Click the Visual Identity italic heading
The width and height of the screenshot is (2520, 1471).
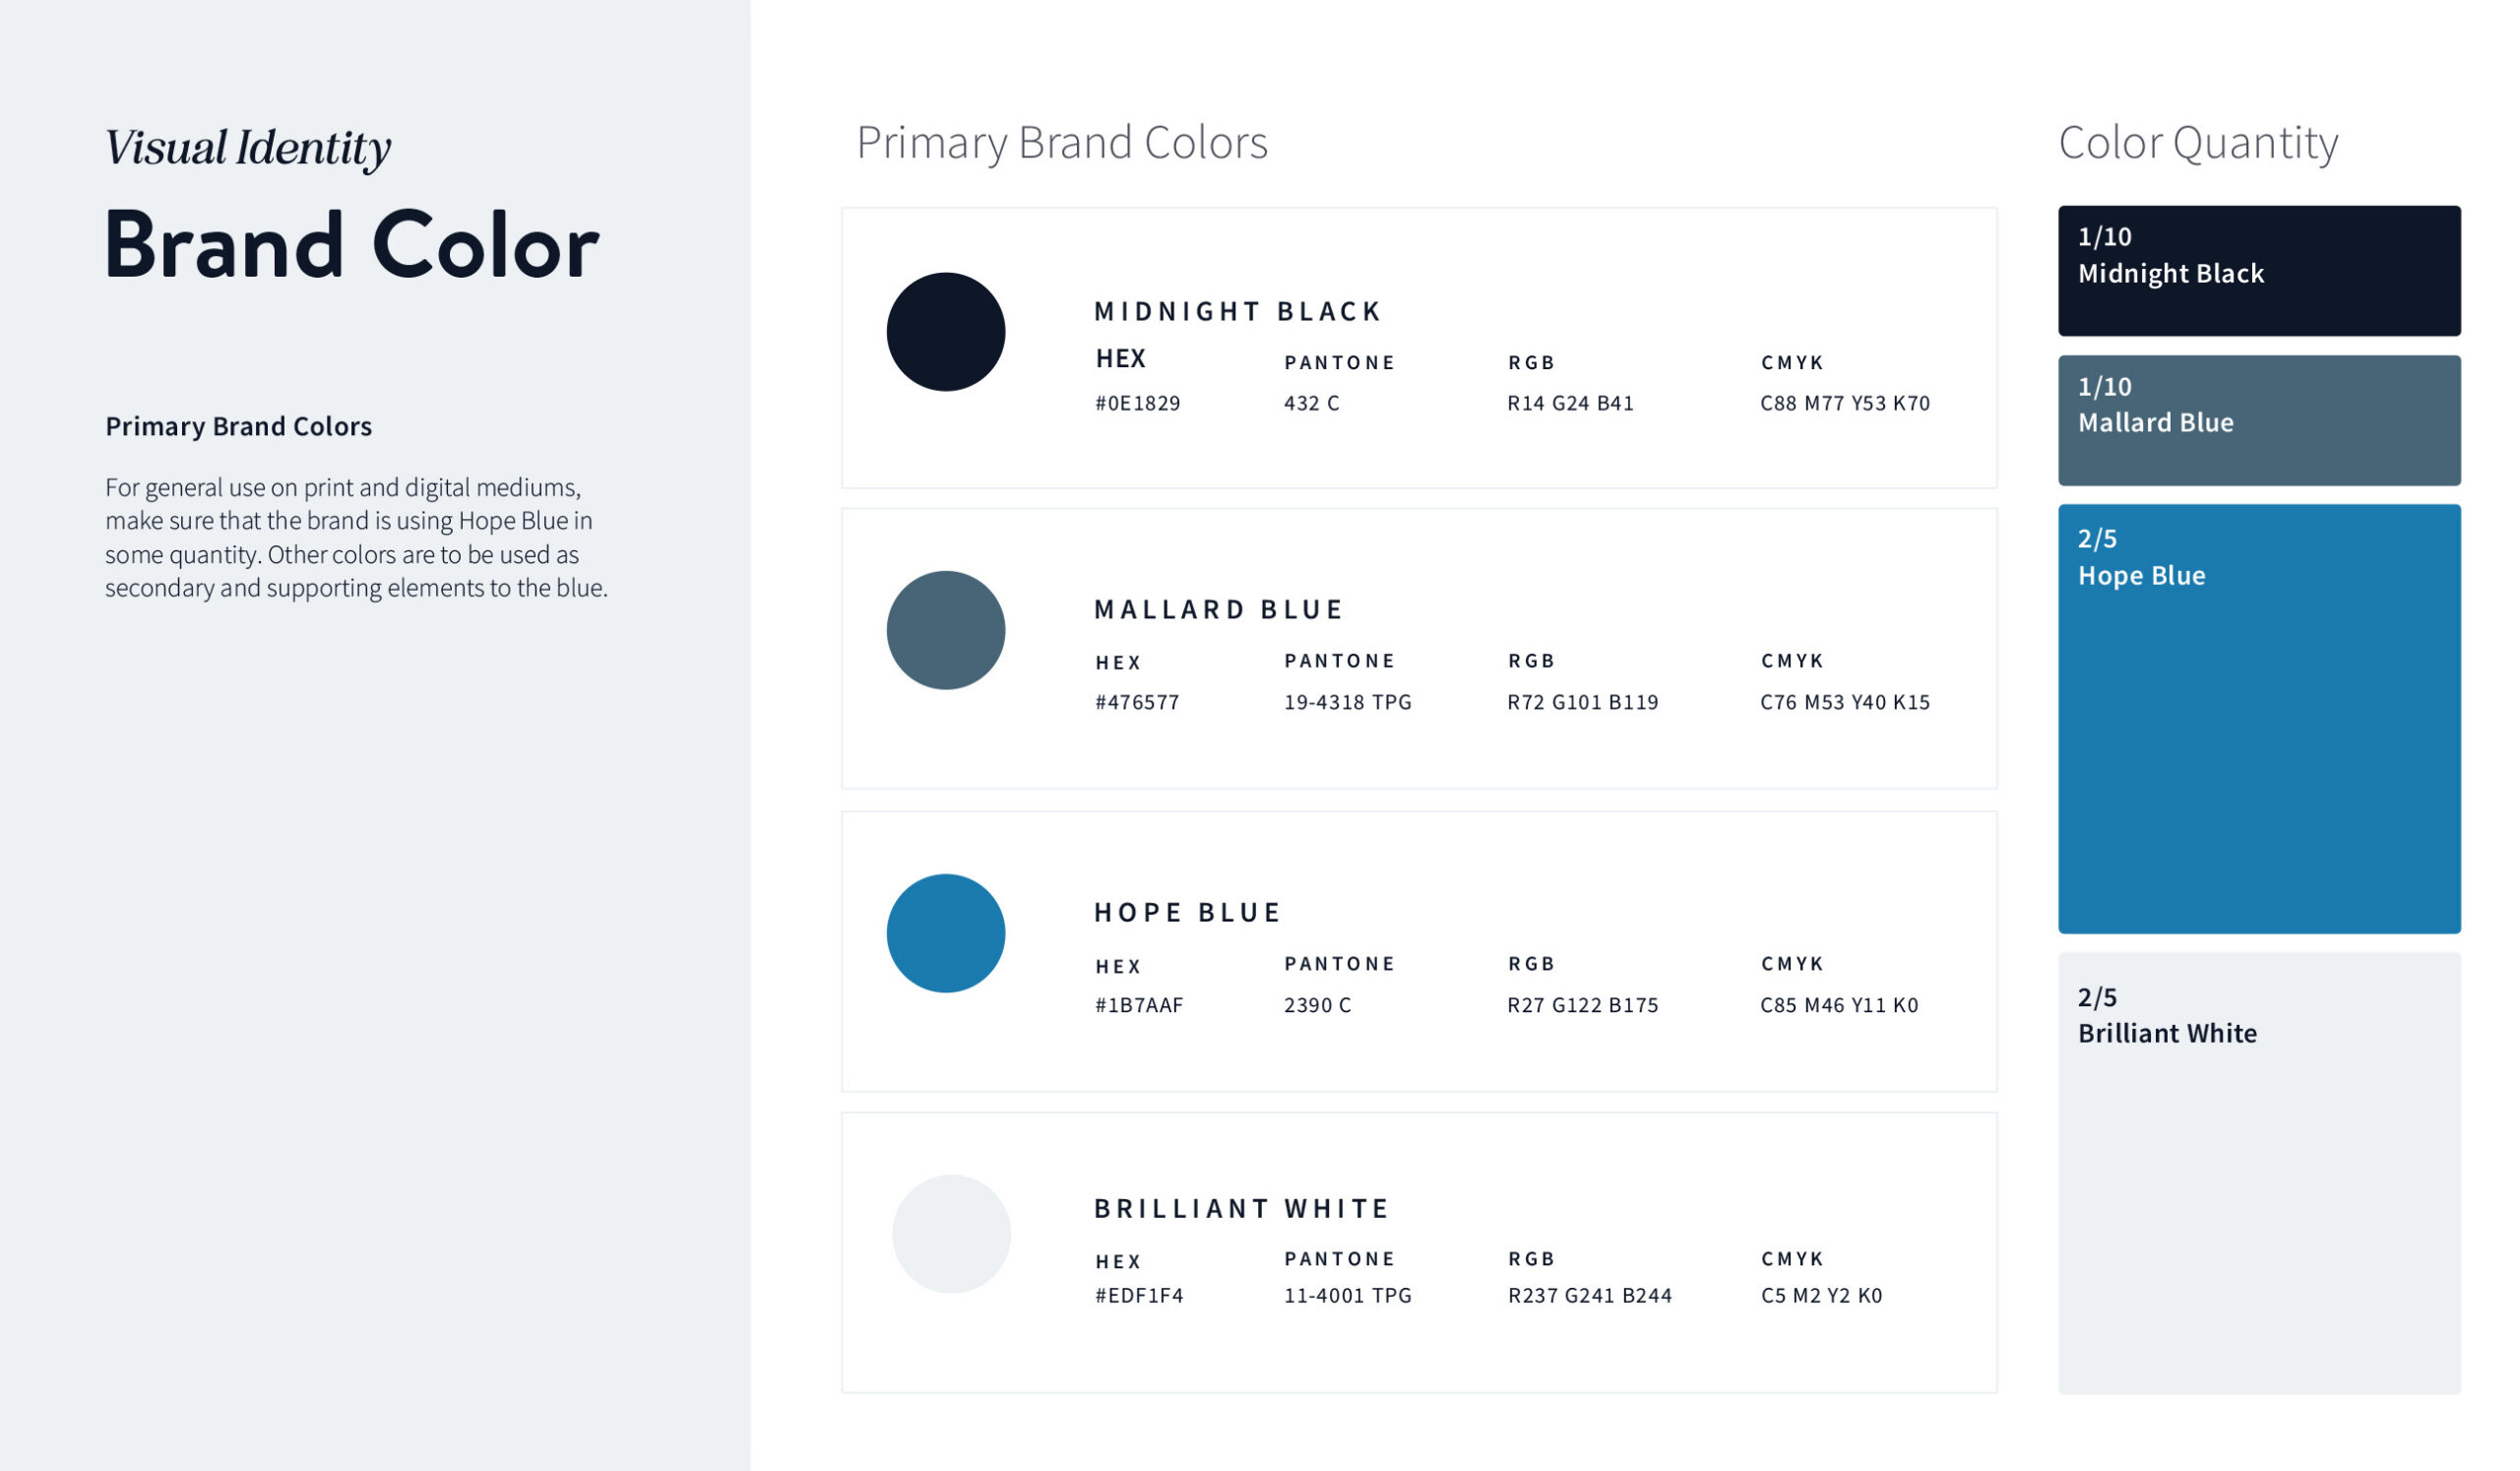248,148
